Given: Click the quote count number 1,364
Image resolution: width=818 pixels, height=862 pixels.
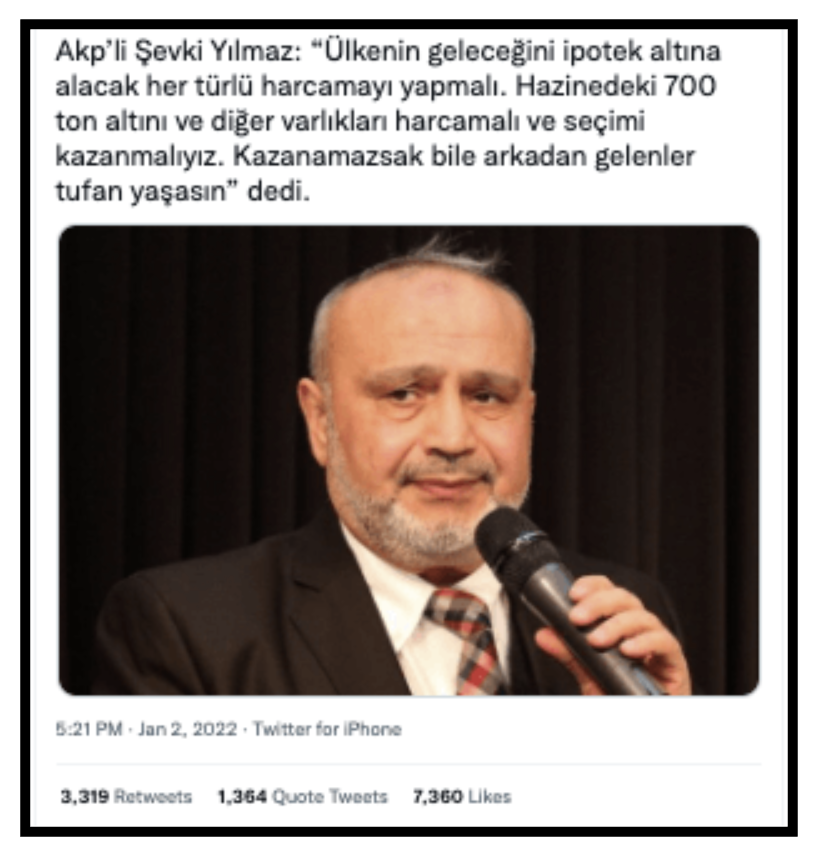Looking at the screenshot, I should pos(242,797).
